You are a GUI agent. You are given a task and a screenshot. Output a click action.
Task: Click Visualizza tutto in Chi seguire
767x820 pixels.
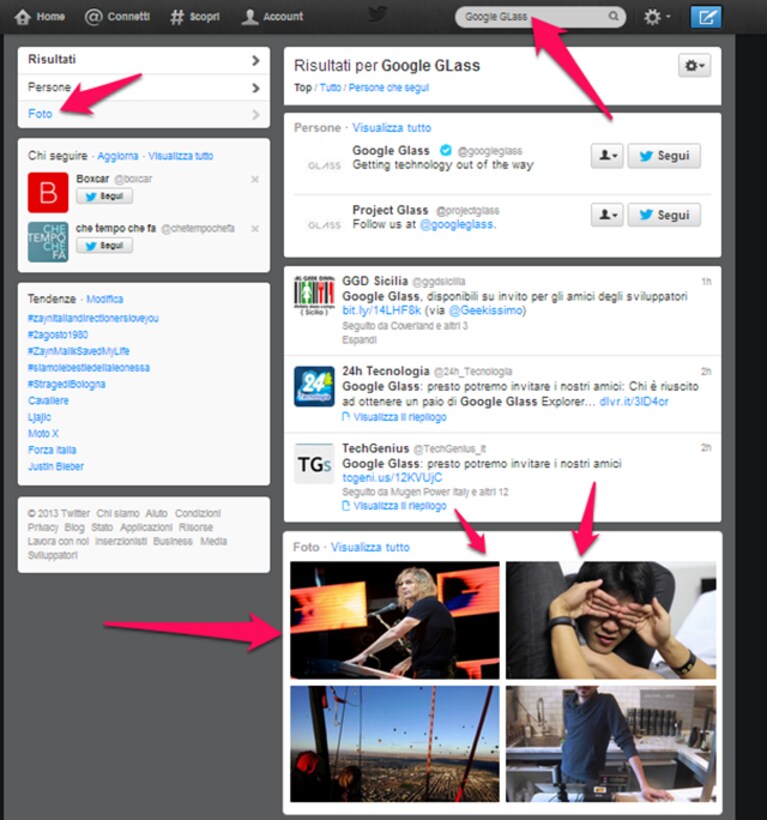pos(180,156)
